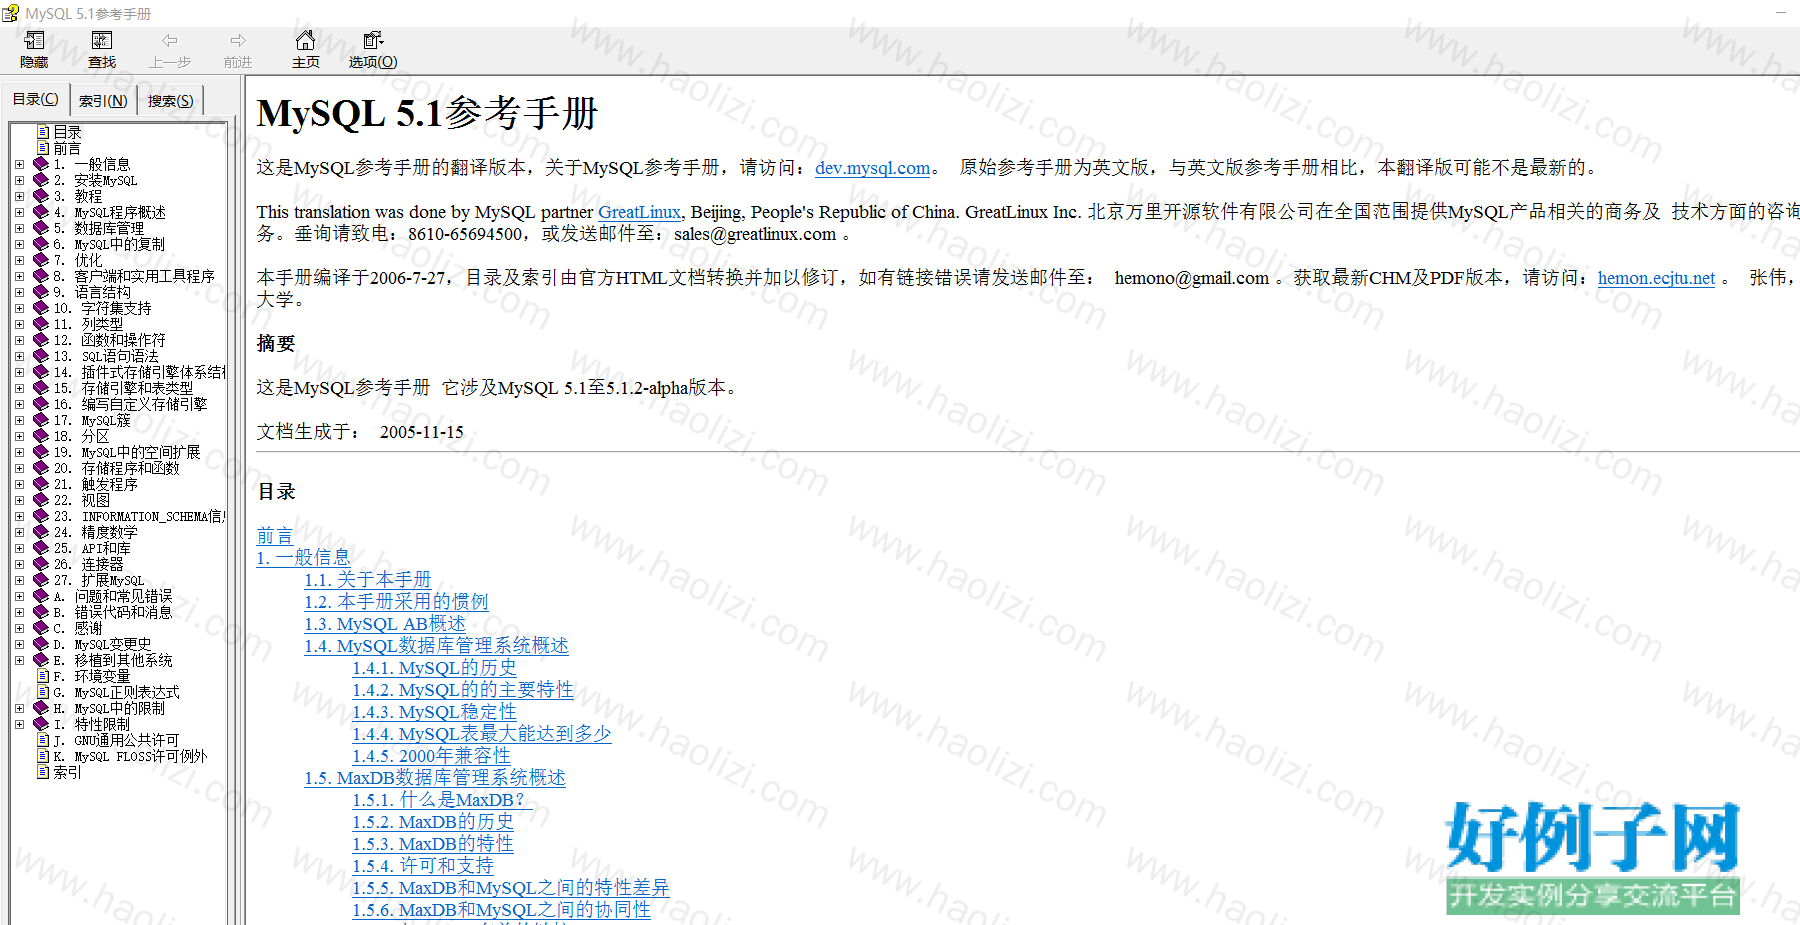Expand the 4. MySQL程序概述 node
Image resolution: width=1800 pixels, height=925 pixels.
click(x=19, y=212)
